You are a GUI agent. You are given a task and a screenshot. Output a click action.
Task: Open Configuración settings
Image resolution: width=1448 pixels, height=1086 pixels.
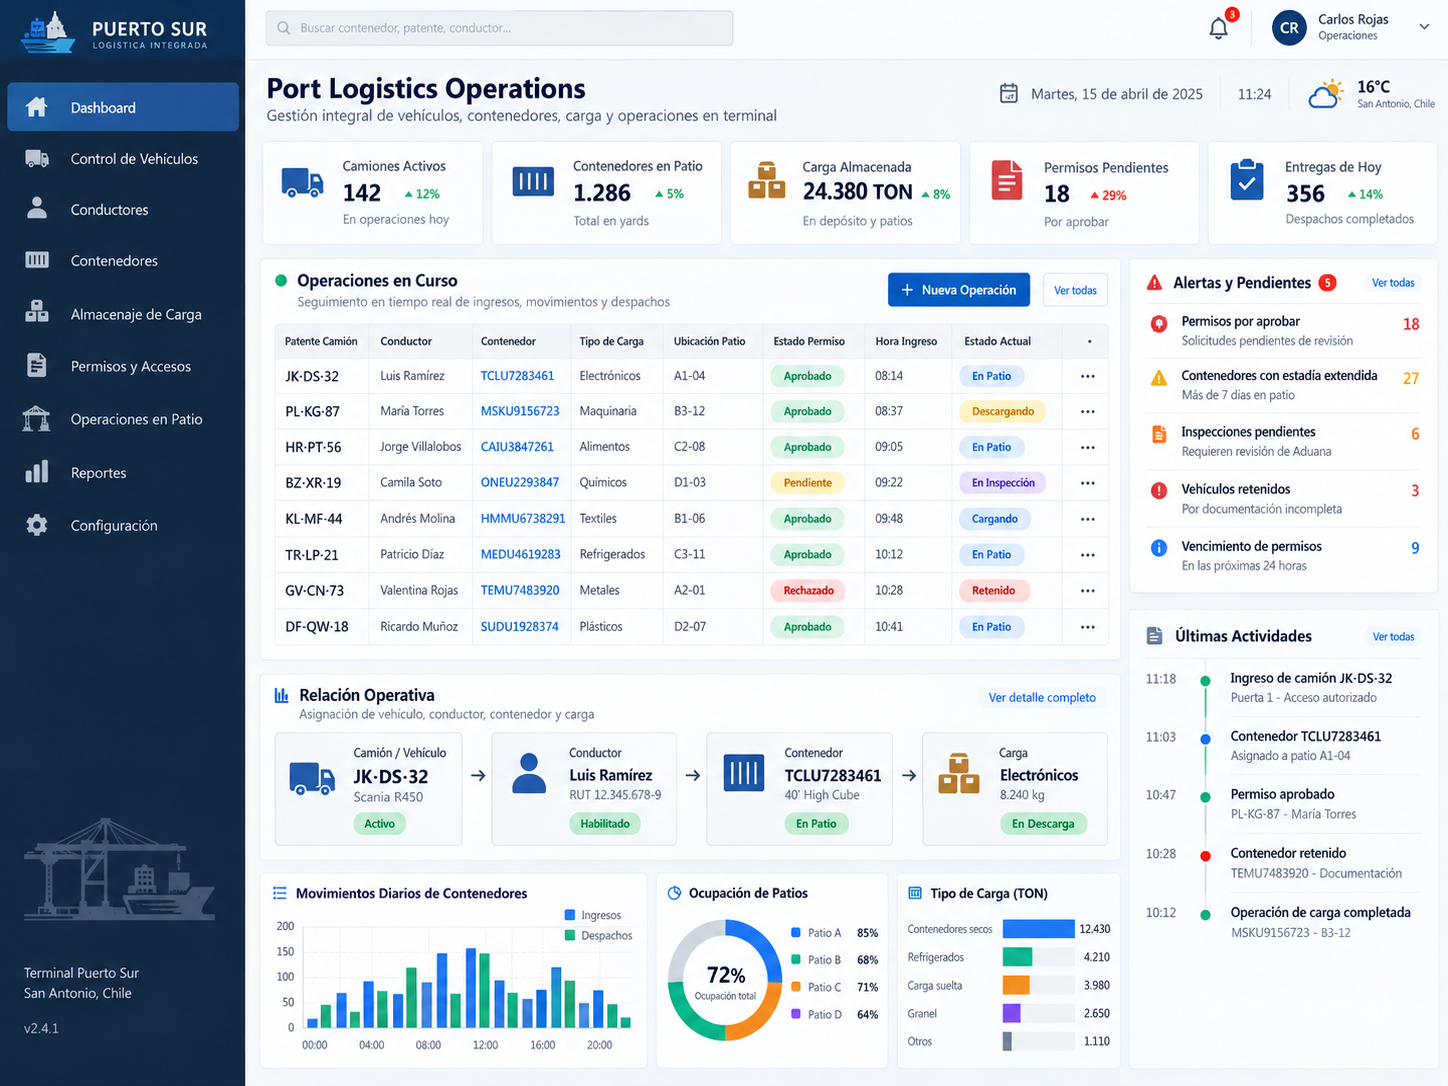click(123, 525)
